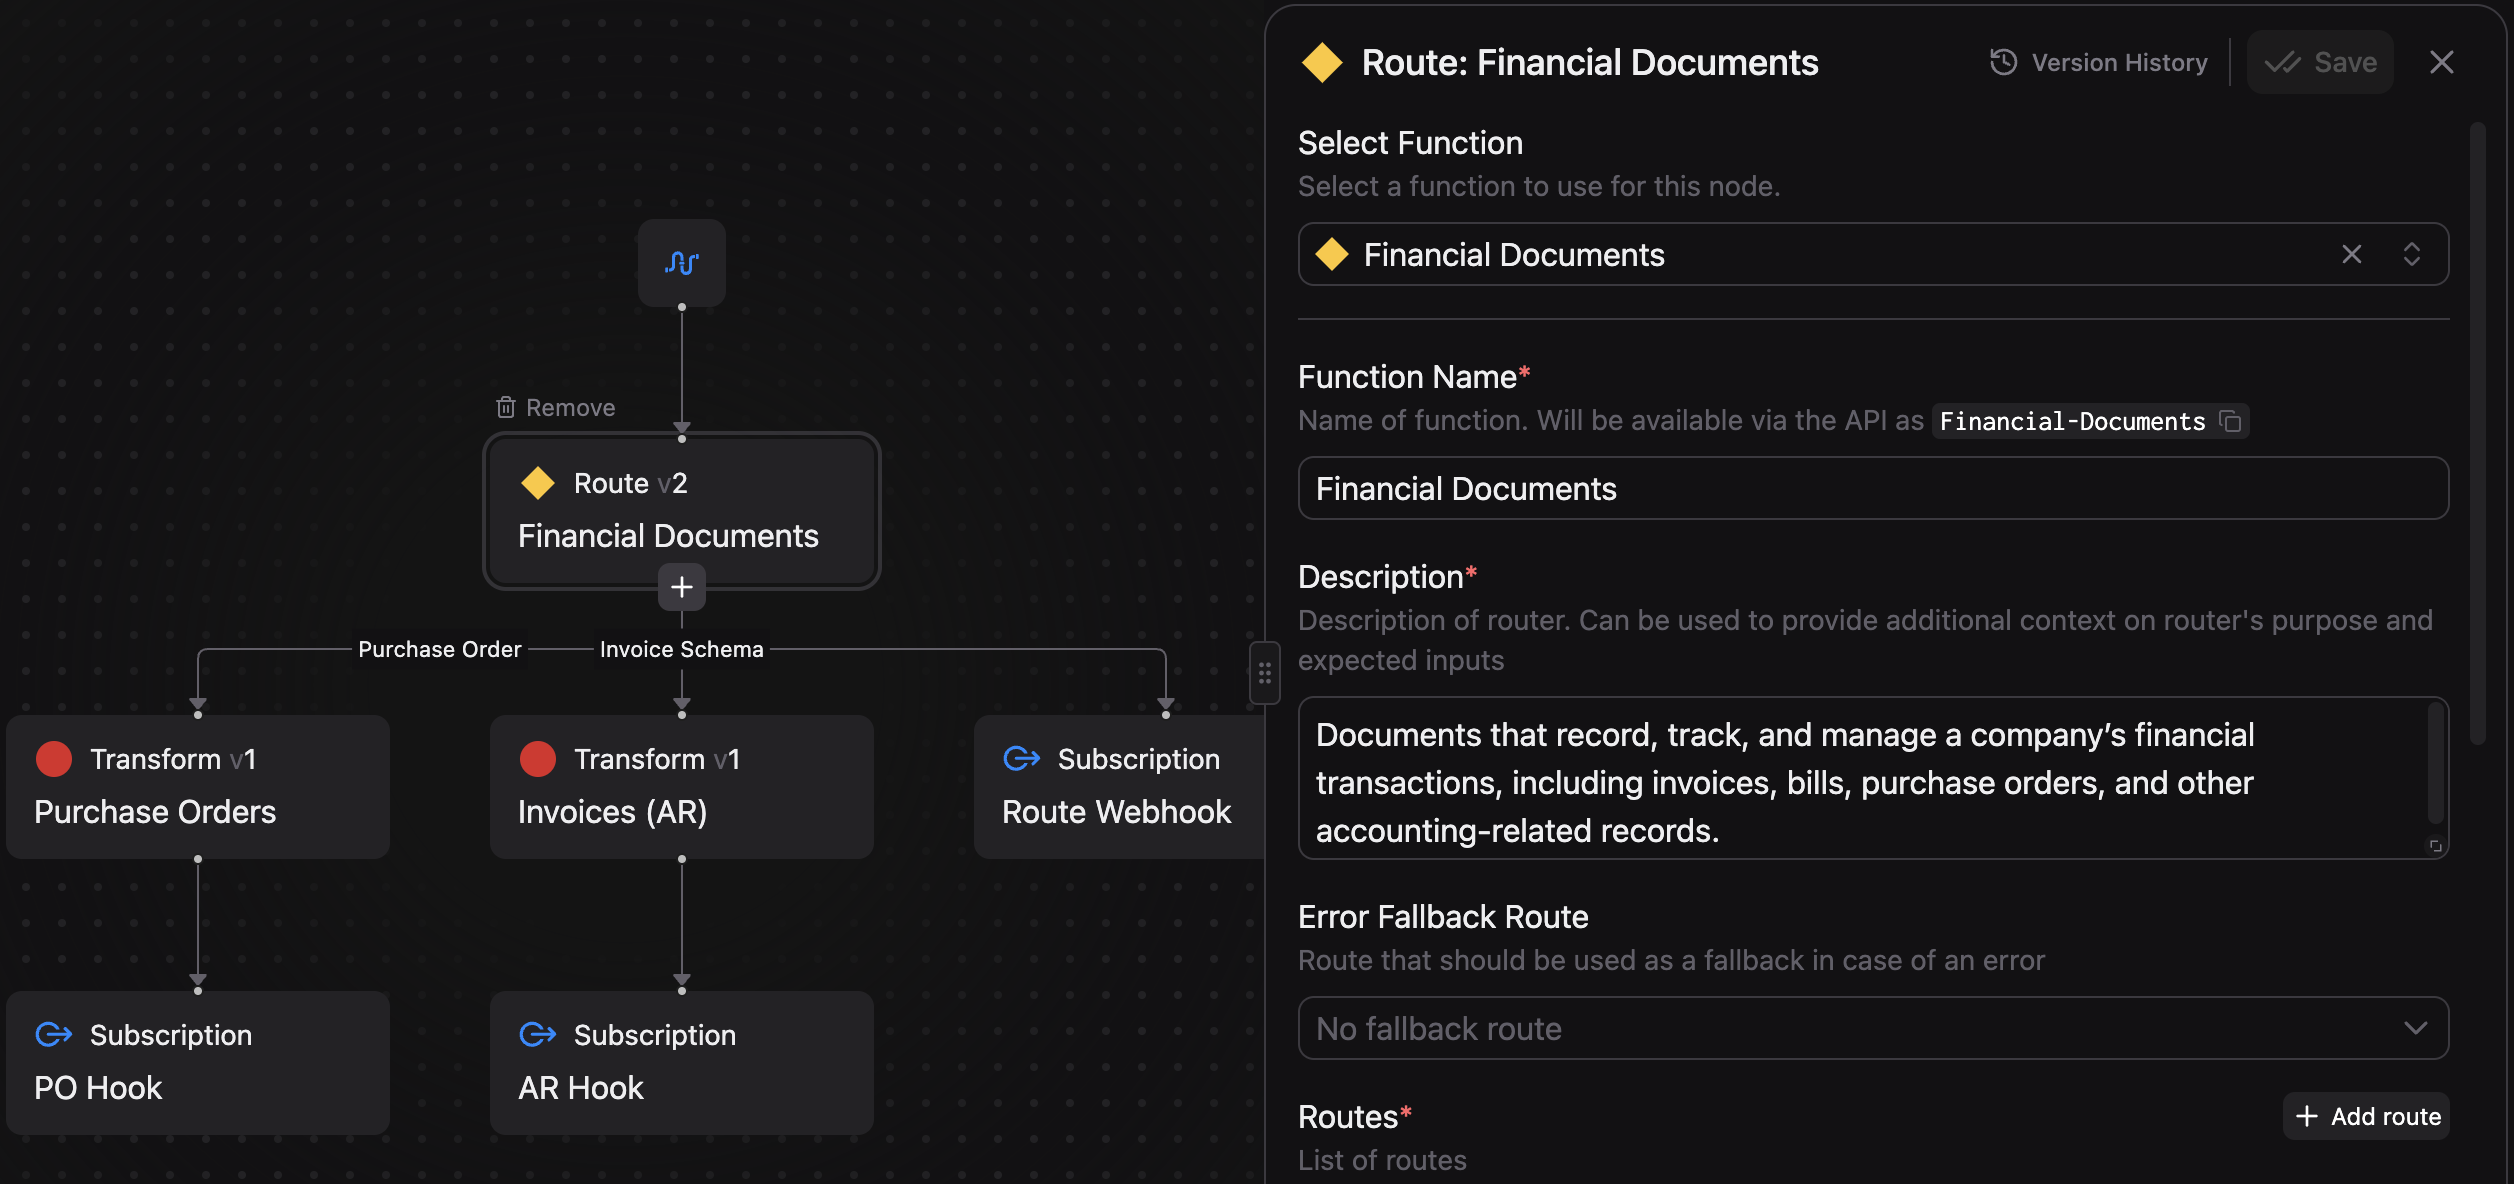Grab the panel resize drag handle

point(1265,673)
